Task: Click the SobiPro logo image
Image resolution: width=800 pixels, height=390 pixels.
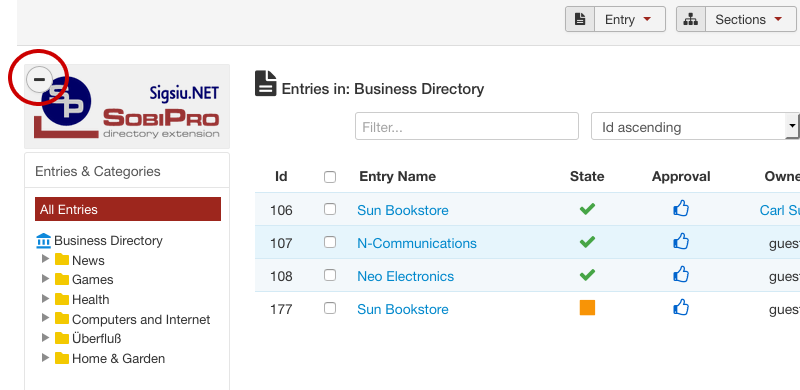Action: 127,106
